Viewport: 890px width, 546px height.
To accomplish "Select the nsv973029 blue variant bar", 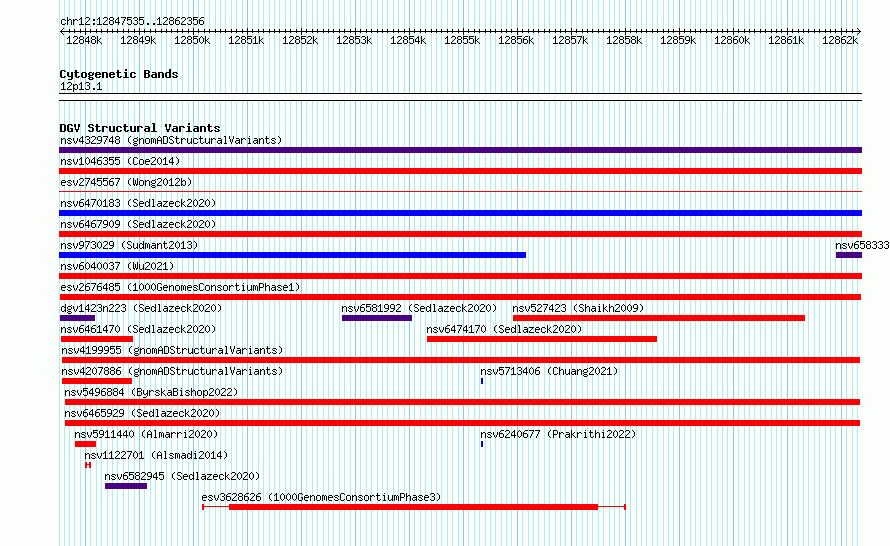I will coord(292,255).
